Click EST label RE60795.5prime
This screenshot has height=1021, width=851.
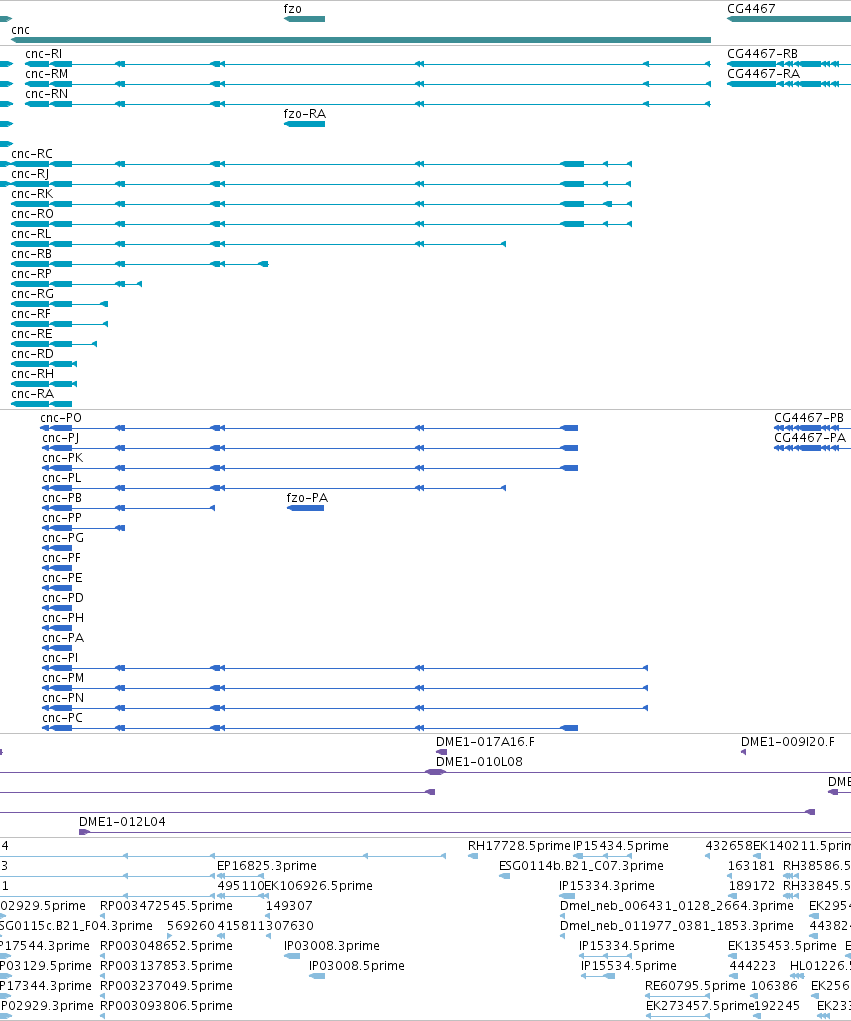695,986
